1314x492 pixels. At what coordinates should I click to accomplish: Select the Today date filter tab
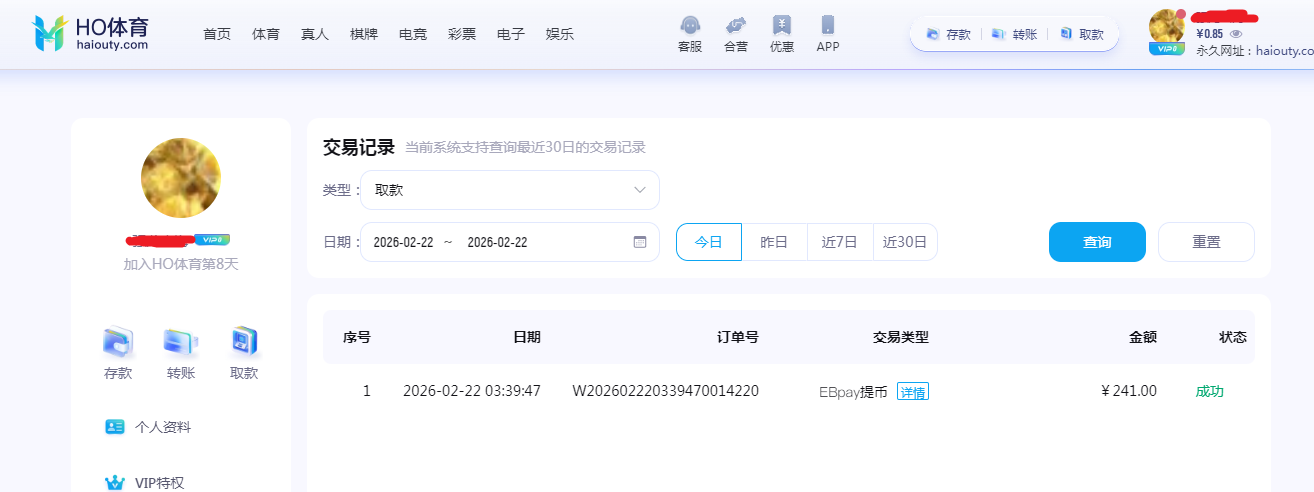[708, 242]
